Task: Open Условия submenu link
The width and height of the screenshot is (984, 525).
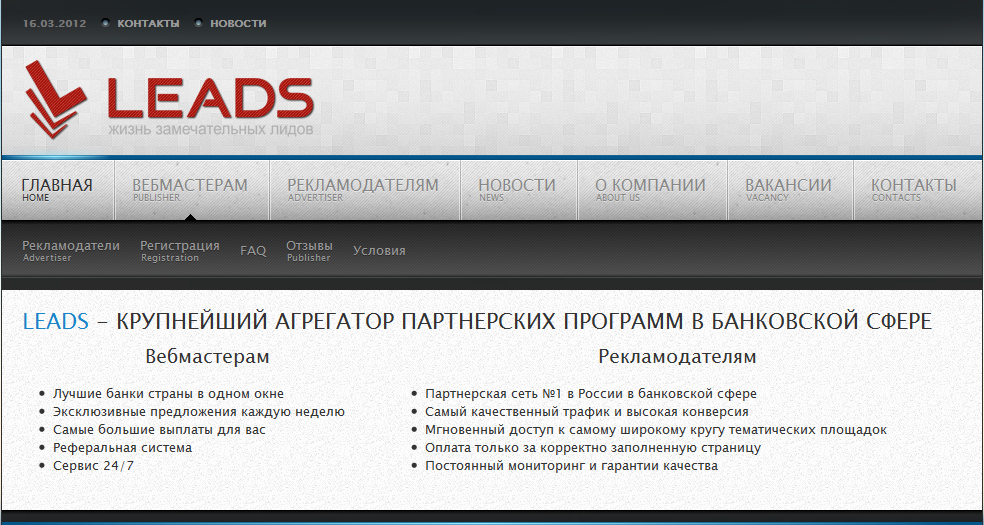Action: [x=379, y=251]
